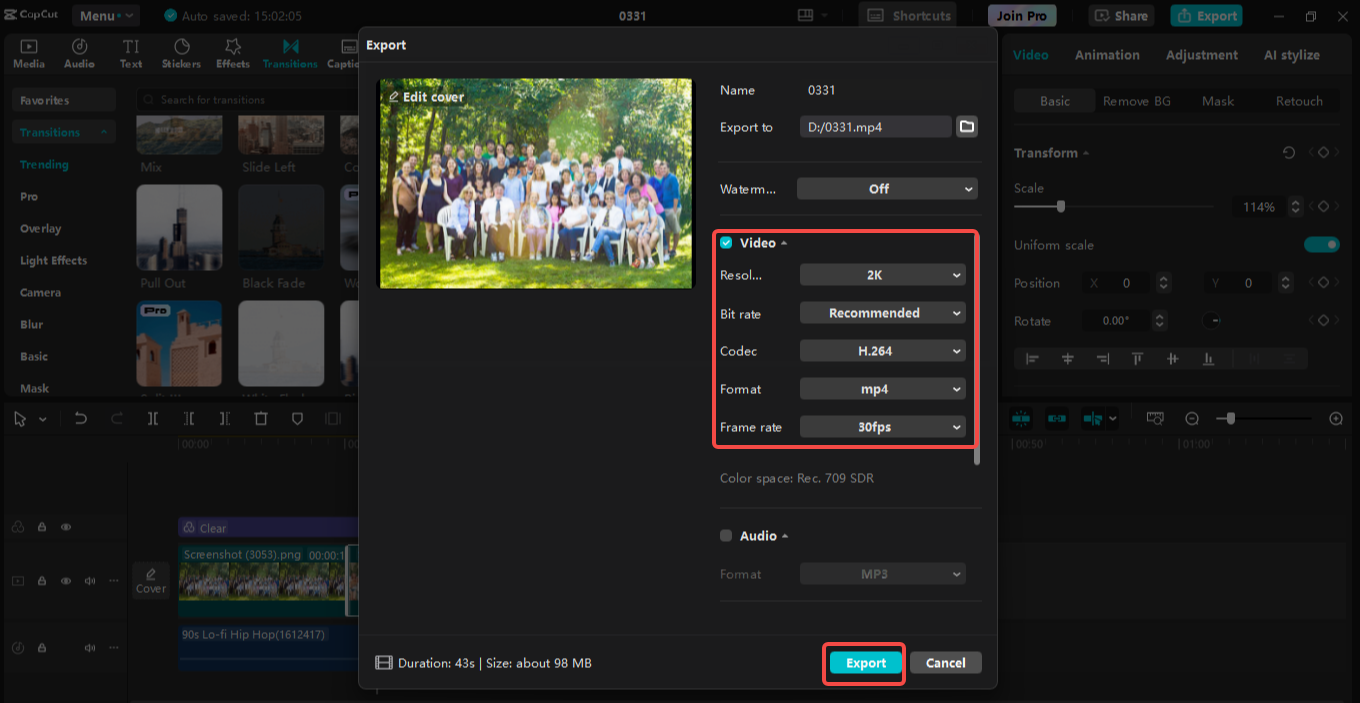Click the Export button to render the video

(863, 662)
